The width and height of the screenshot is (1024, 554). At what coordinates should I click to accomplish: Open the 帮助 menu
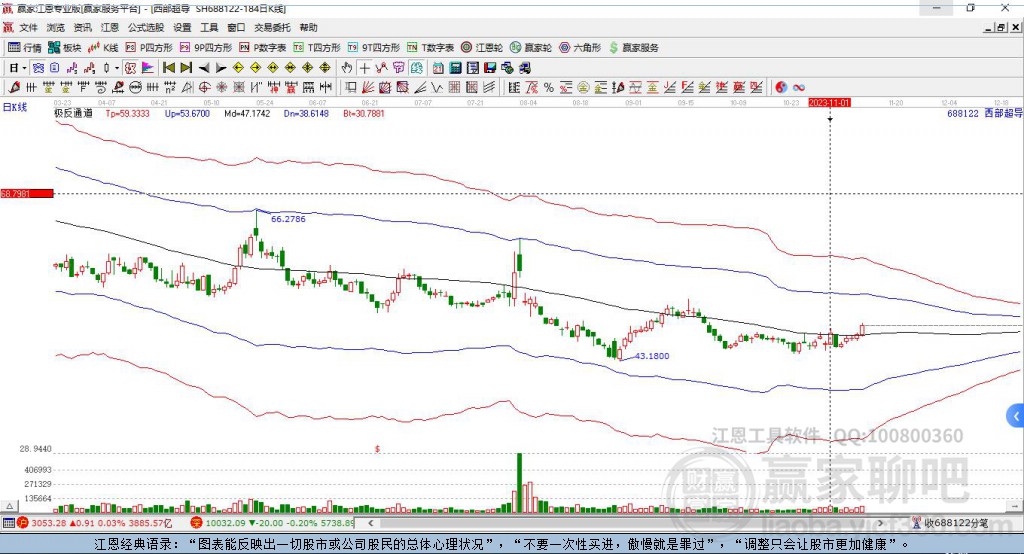pyautogui.click(x=308, y=27)
